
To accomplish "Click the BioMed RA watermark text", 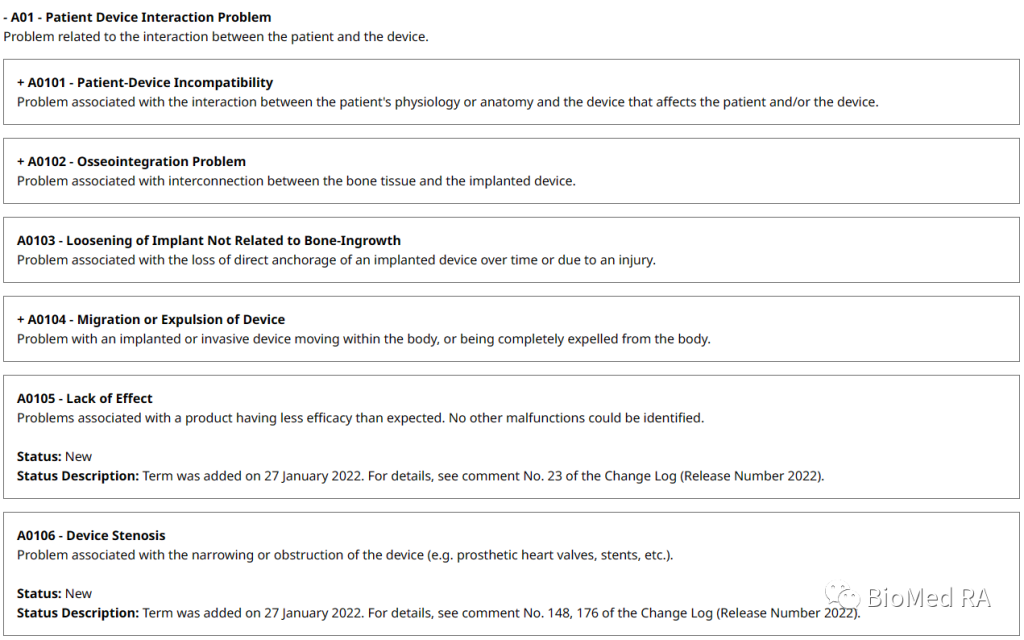I will point(927,598).
